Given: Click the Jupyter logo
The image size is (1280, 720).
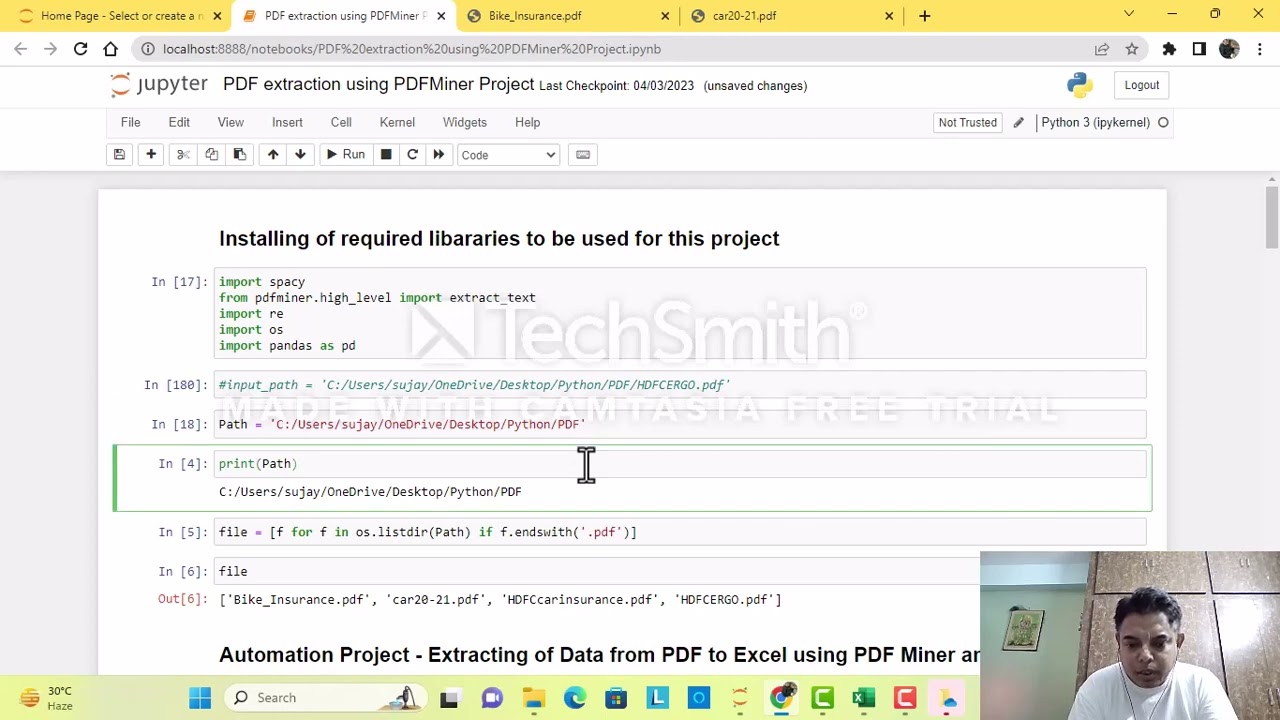Looking at the screenshot, I should point(159,85).
